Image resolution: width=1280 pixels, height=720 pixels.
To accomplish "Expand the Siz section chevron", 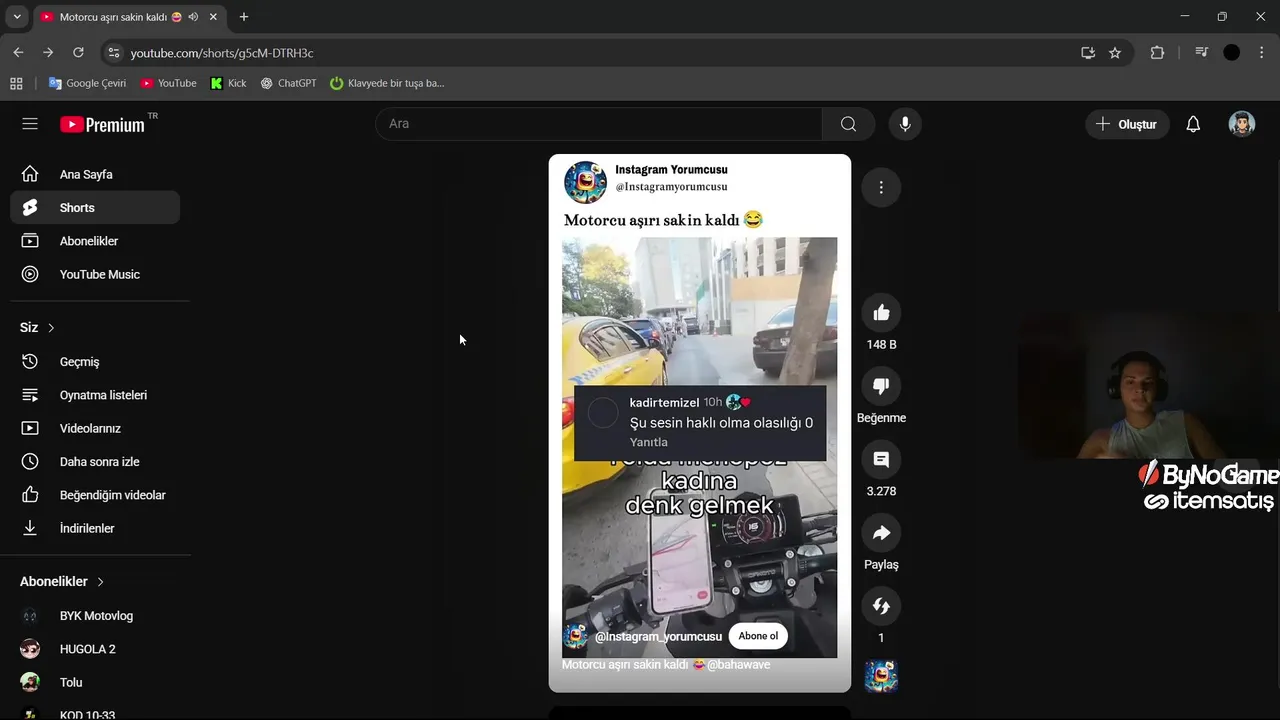I will [51, 328].
